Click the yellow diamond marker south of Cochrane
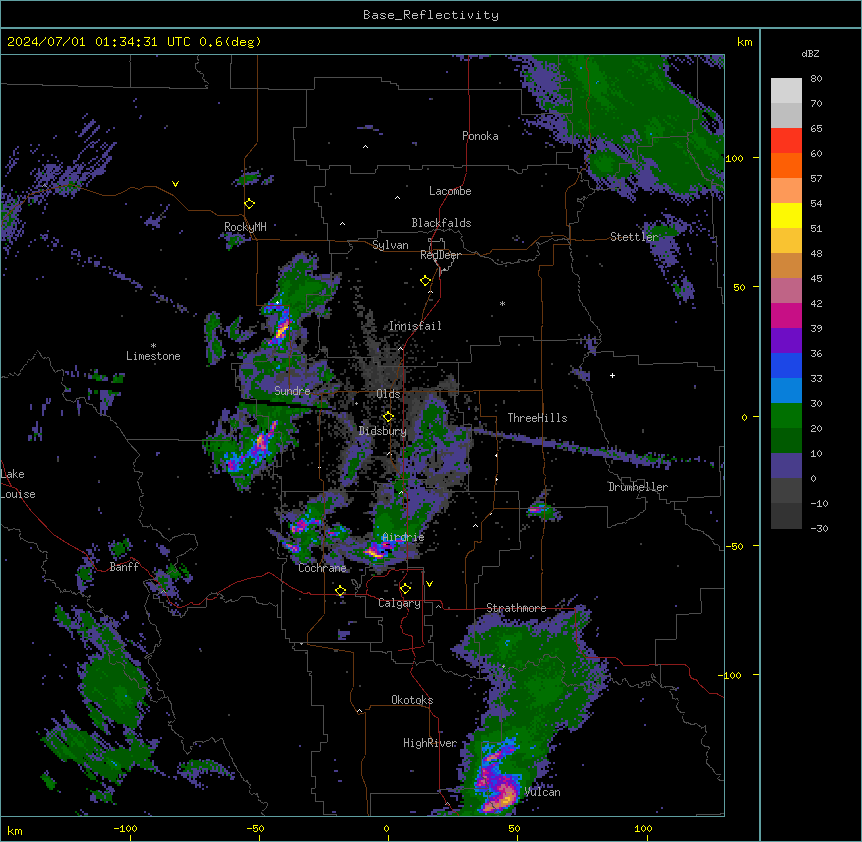 (x=340, y=590)
